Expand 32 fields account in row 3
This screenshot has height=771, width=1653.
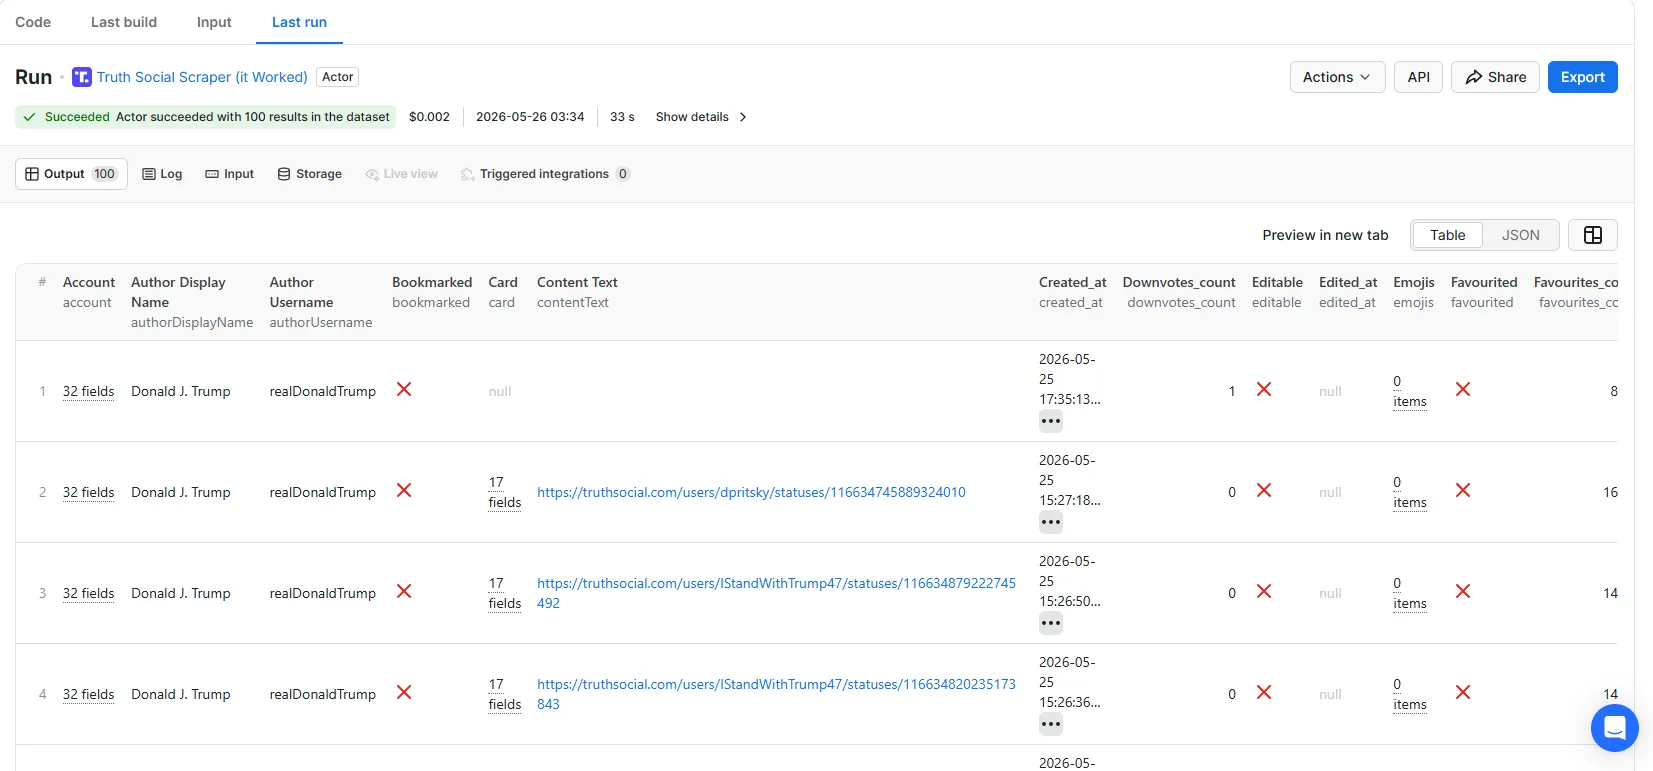[88, 593]
